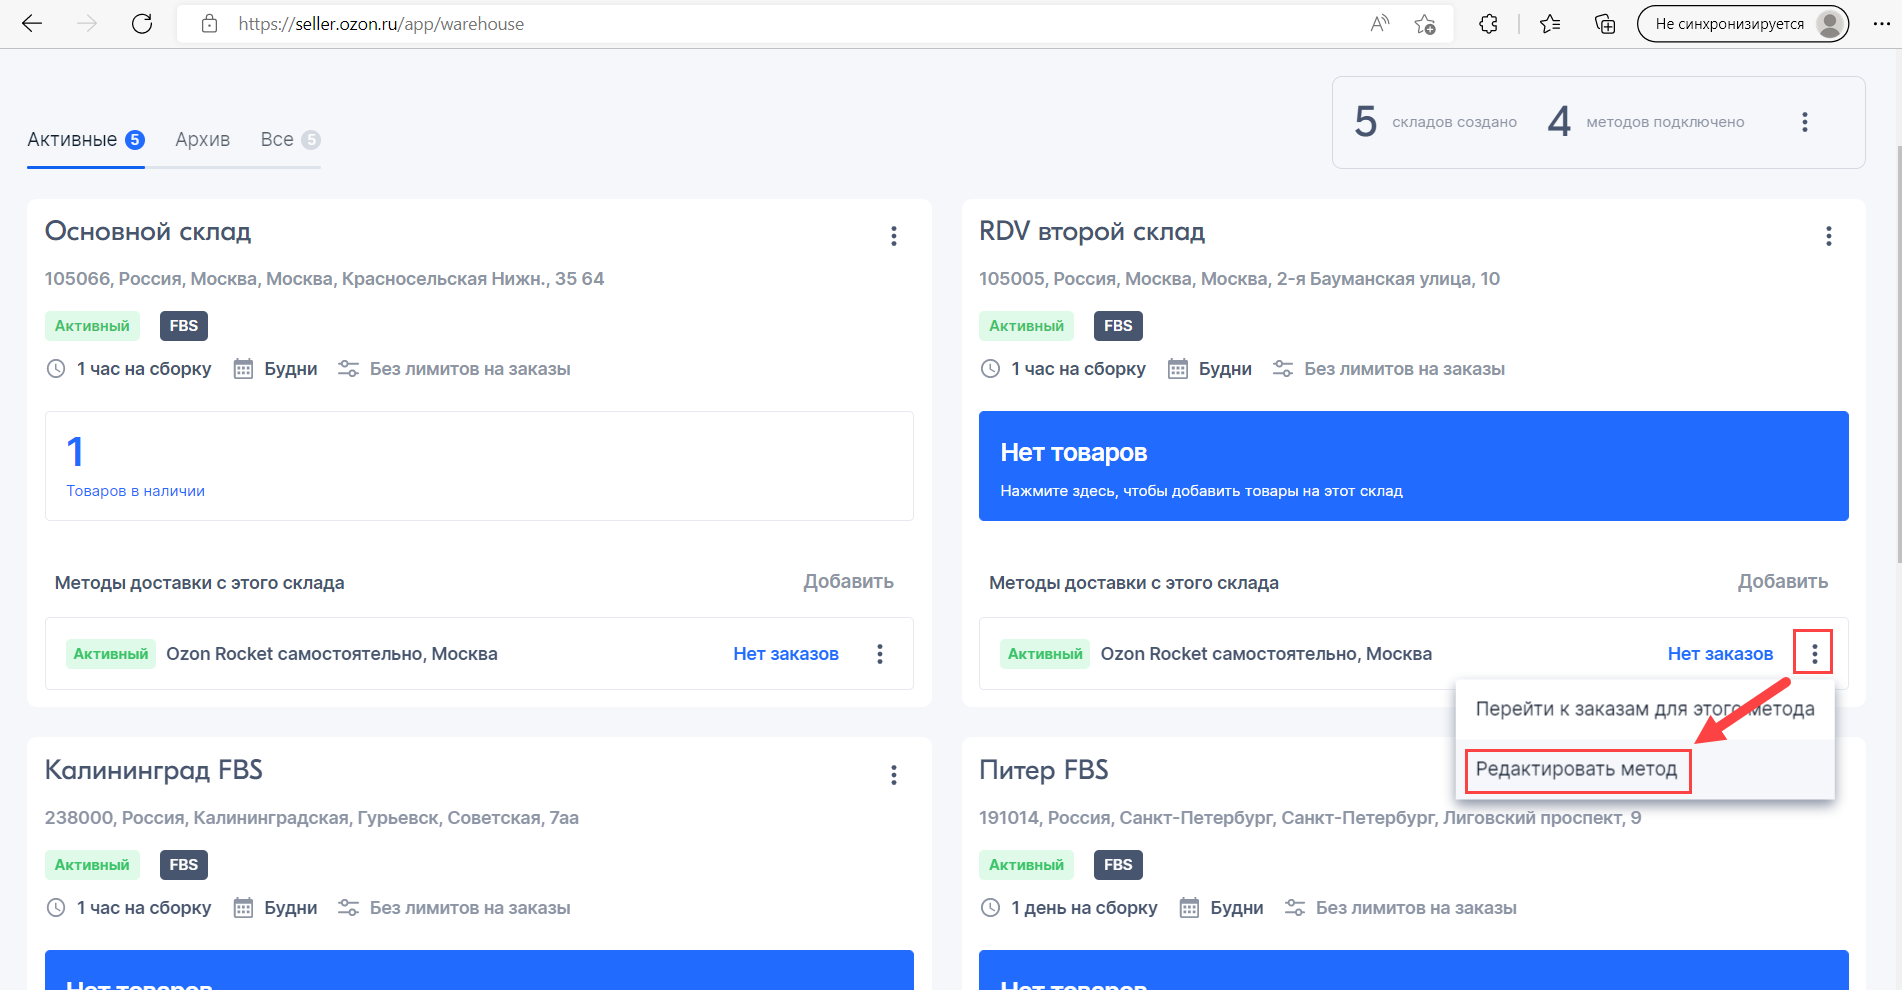Click the limits slider icon on 'Основной склад'

tap(348, 369)
